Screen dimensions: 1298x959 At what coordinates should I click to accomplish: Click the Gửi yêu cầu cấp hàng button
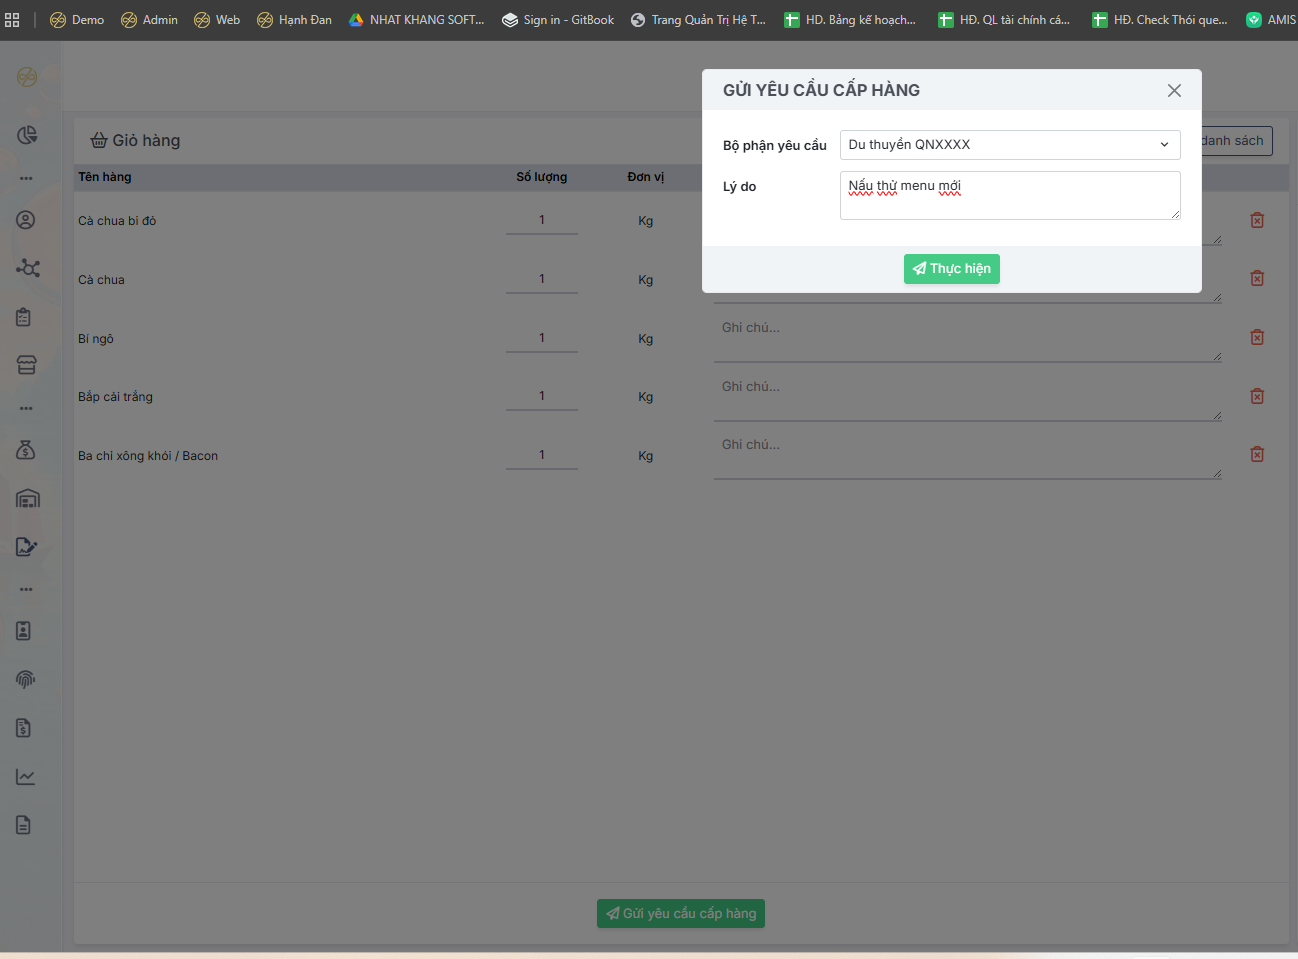(x=680, y=913)
